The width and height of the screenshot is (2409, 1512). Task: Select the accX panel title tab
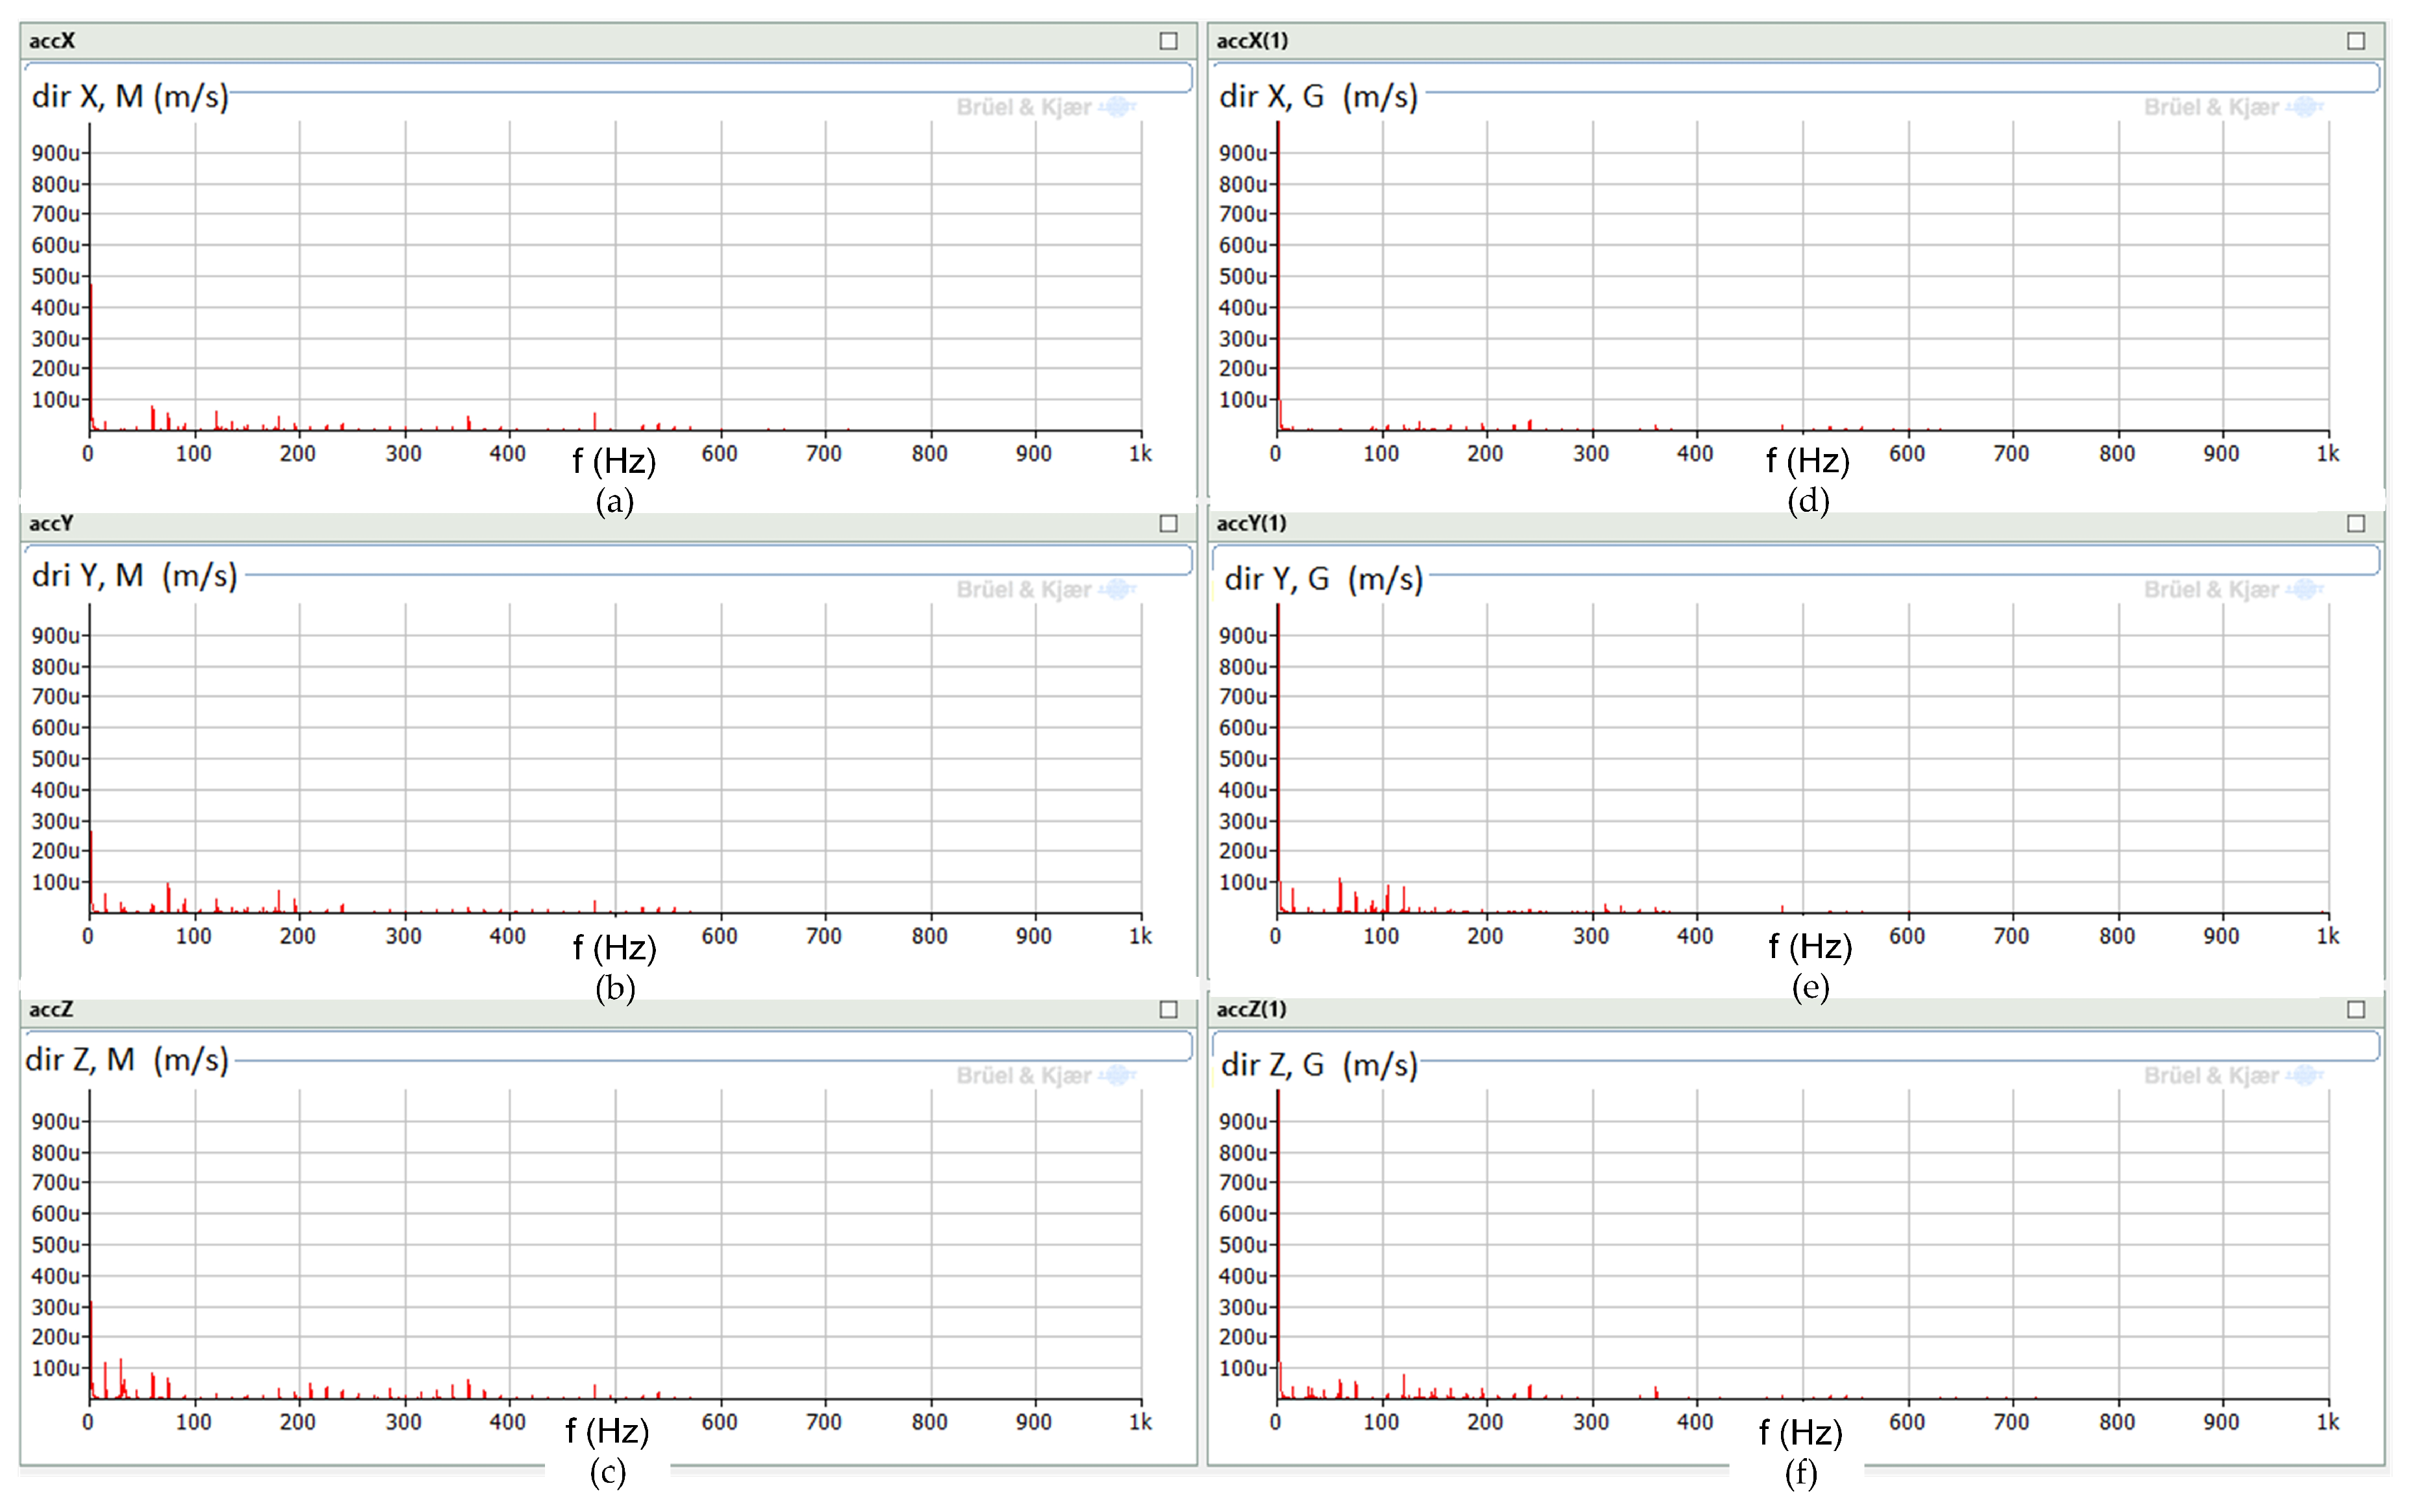coord(52,41)
